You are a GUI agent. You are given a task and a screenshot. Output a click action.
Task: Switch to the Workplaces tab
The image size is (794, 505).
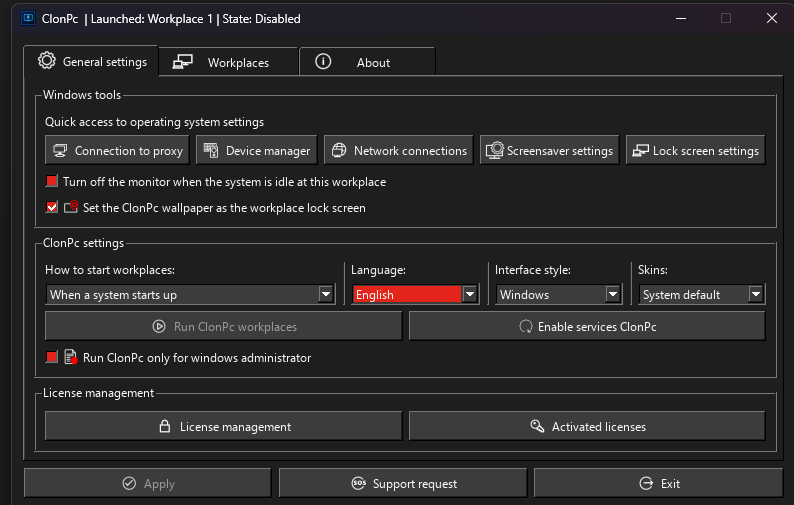point(228,62)
